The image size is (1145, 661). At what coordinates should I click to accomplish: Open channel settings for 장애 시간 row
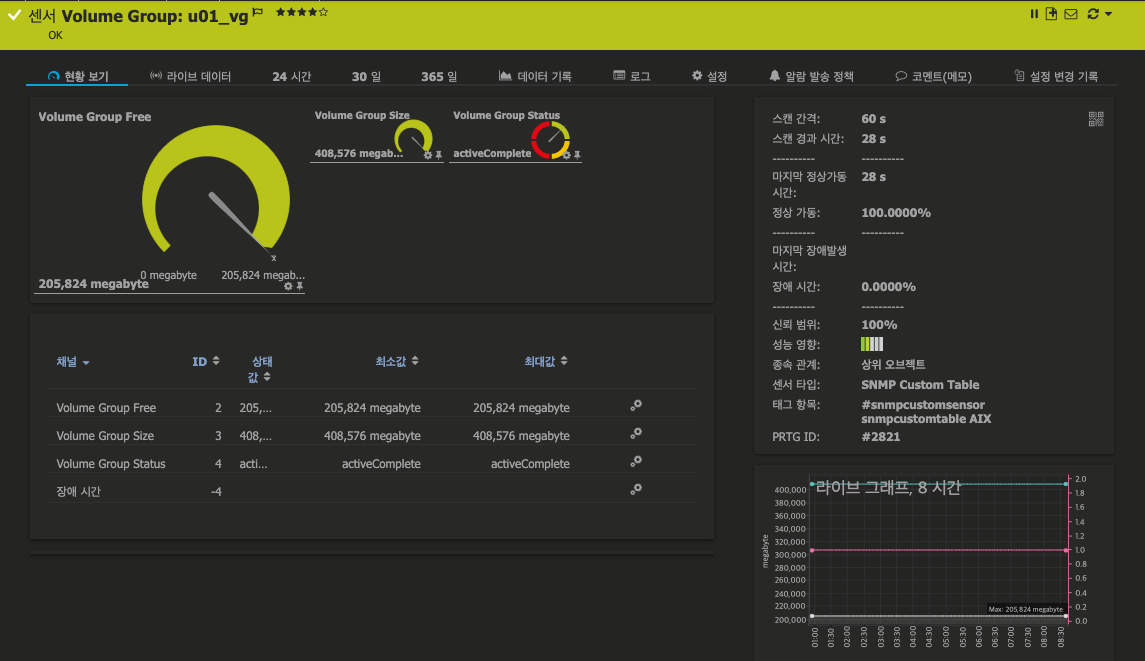(636, 489)
